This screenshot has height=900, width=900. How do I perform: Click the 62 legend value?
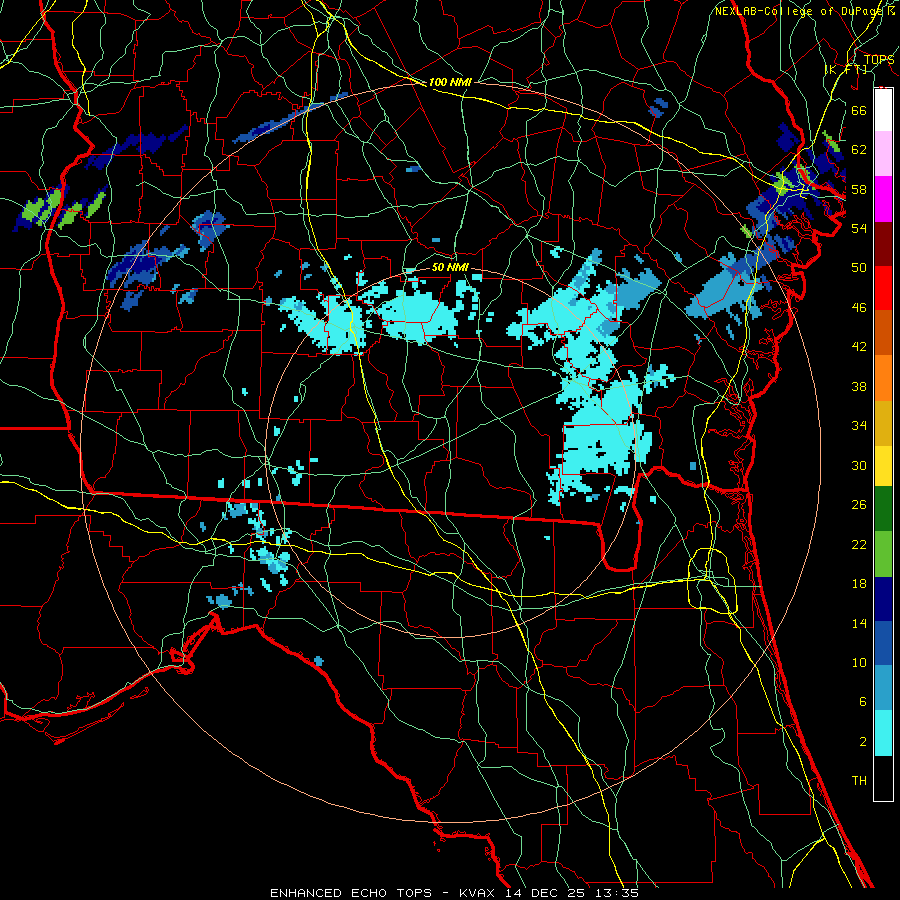[859, 149]
